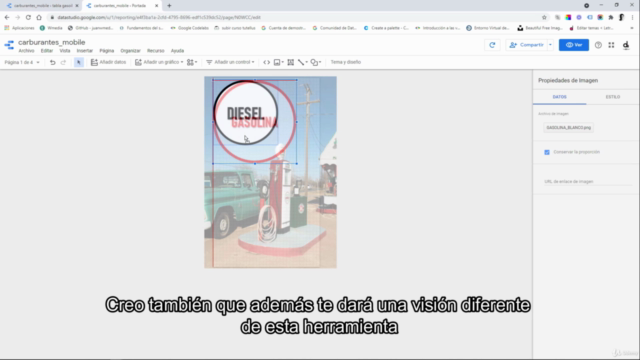The height and width of the screenshot is (360, 640).
Task: Open the line tool dropdown
Action: tap(302, 62)
